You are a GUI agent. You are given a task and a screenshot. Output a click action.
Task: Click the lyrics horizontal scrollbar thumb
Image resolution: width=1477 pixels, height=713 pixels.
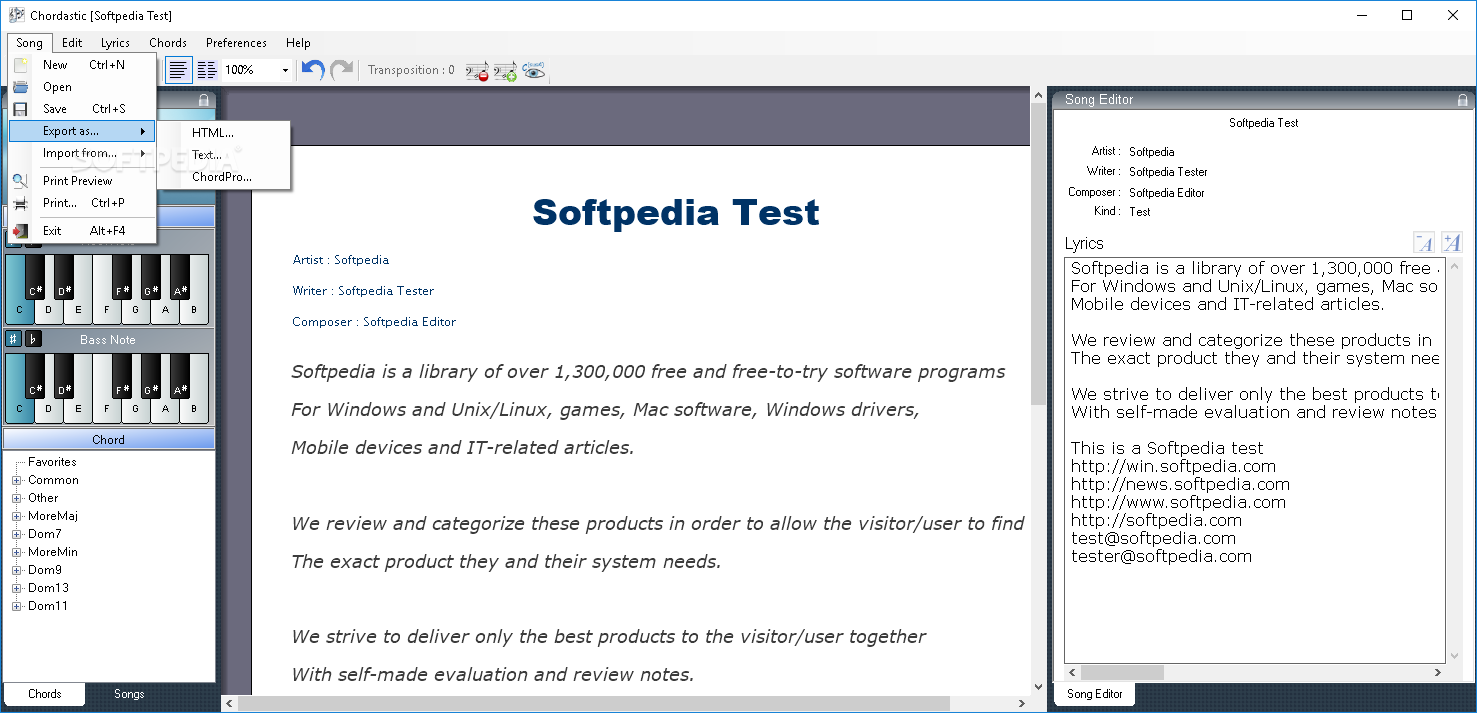point(1122,673)
